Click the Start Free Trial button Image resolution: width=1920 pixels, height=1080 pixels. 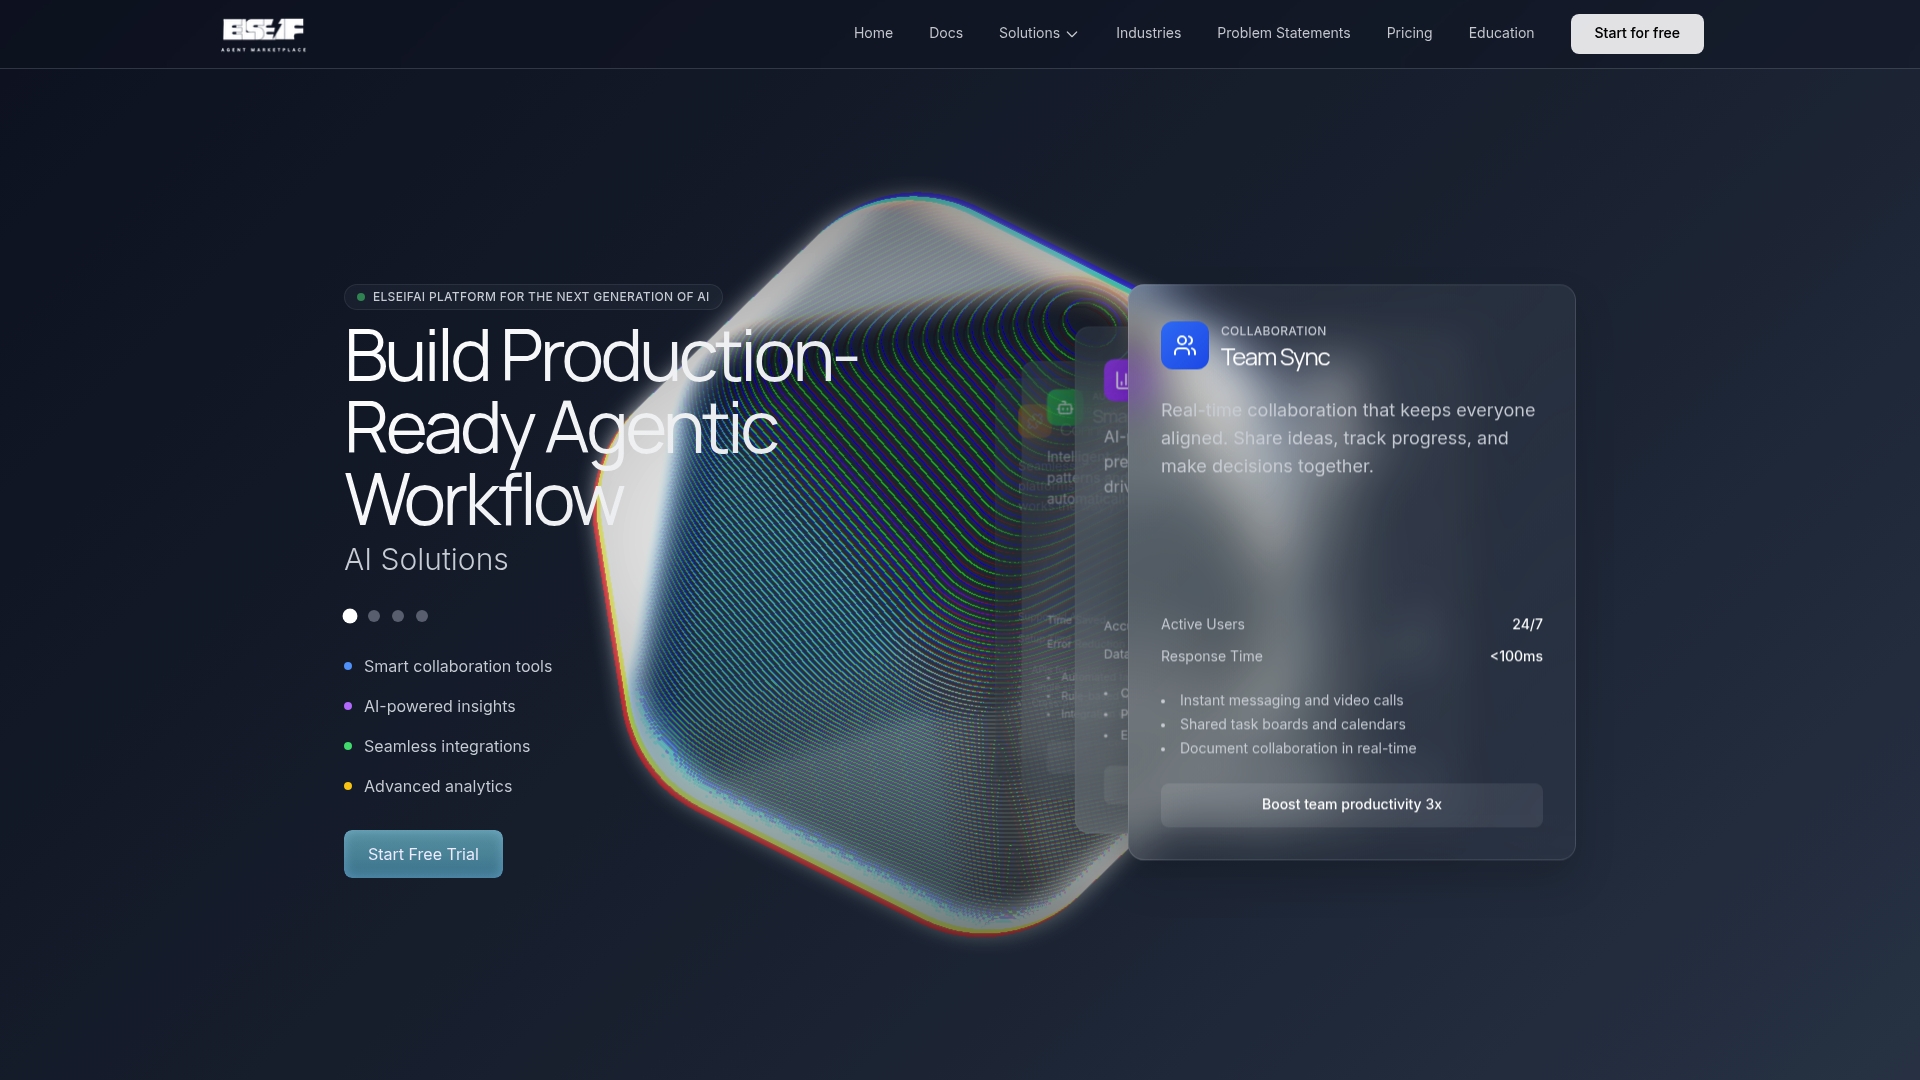(423, 854)
